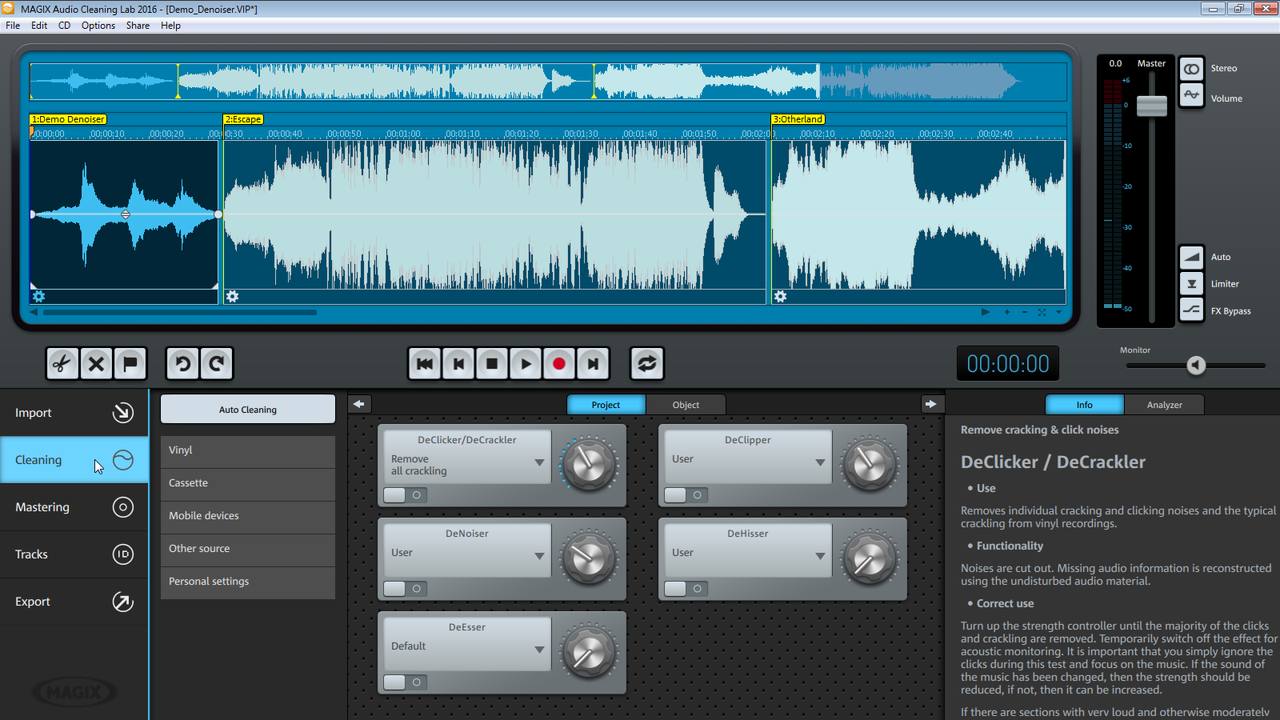Open the CD menu

coord(64,25)
